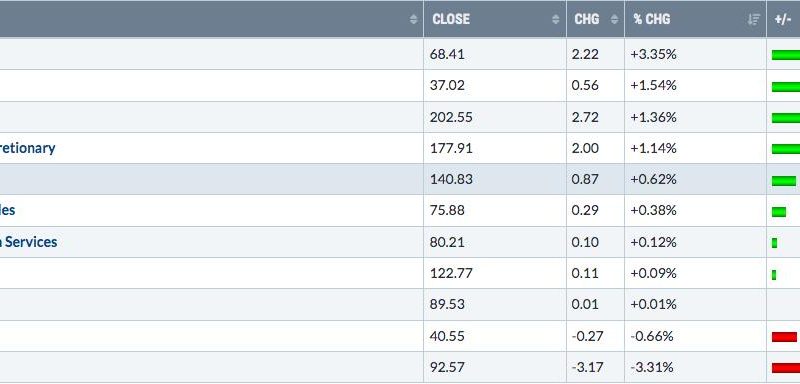The width and height of the screenshot is (800, 384).
Task: Select the highlighted +0.62% cell
Action: (x=695, y=179)
